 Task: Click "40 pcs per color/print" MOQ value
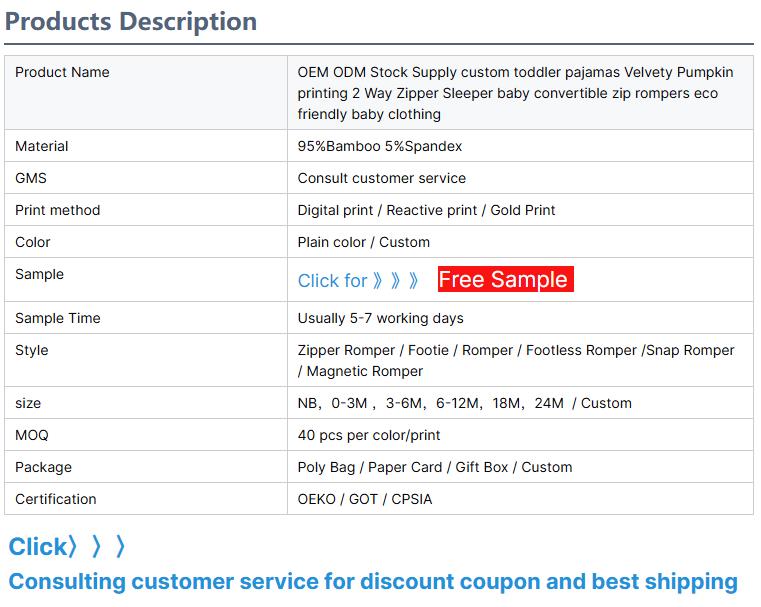[x=368, y=435]
